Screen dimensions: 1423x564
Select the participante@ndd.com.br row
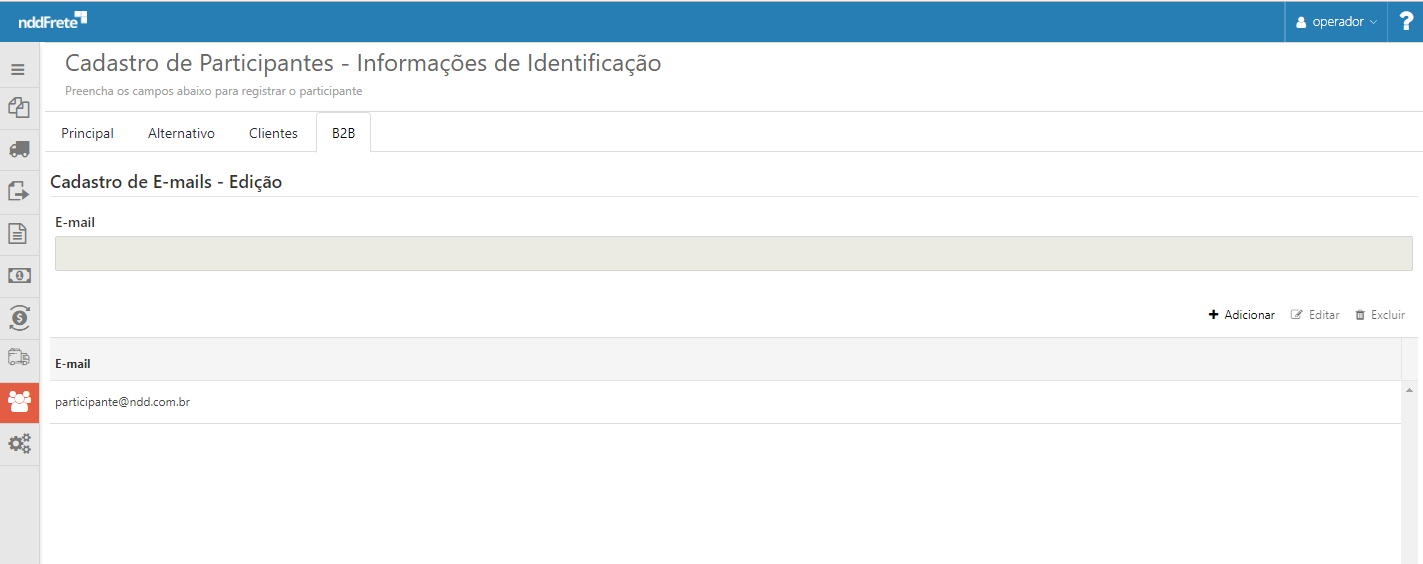(x=123, y=402)
